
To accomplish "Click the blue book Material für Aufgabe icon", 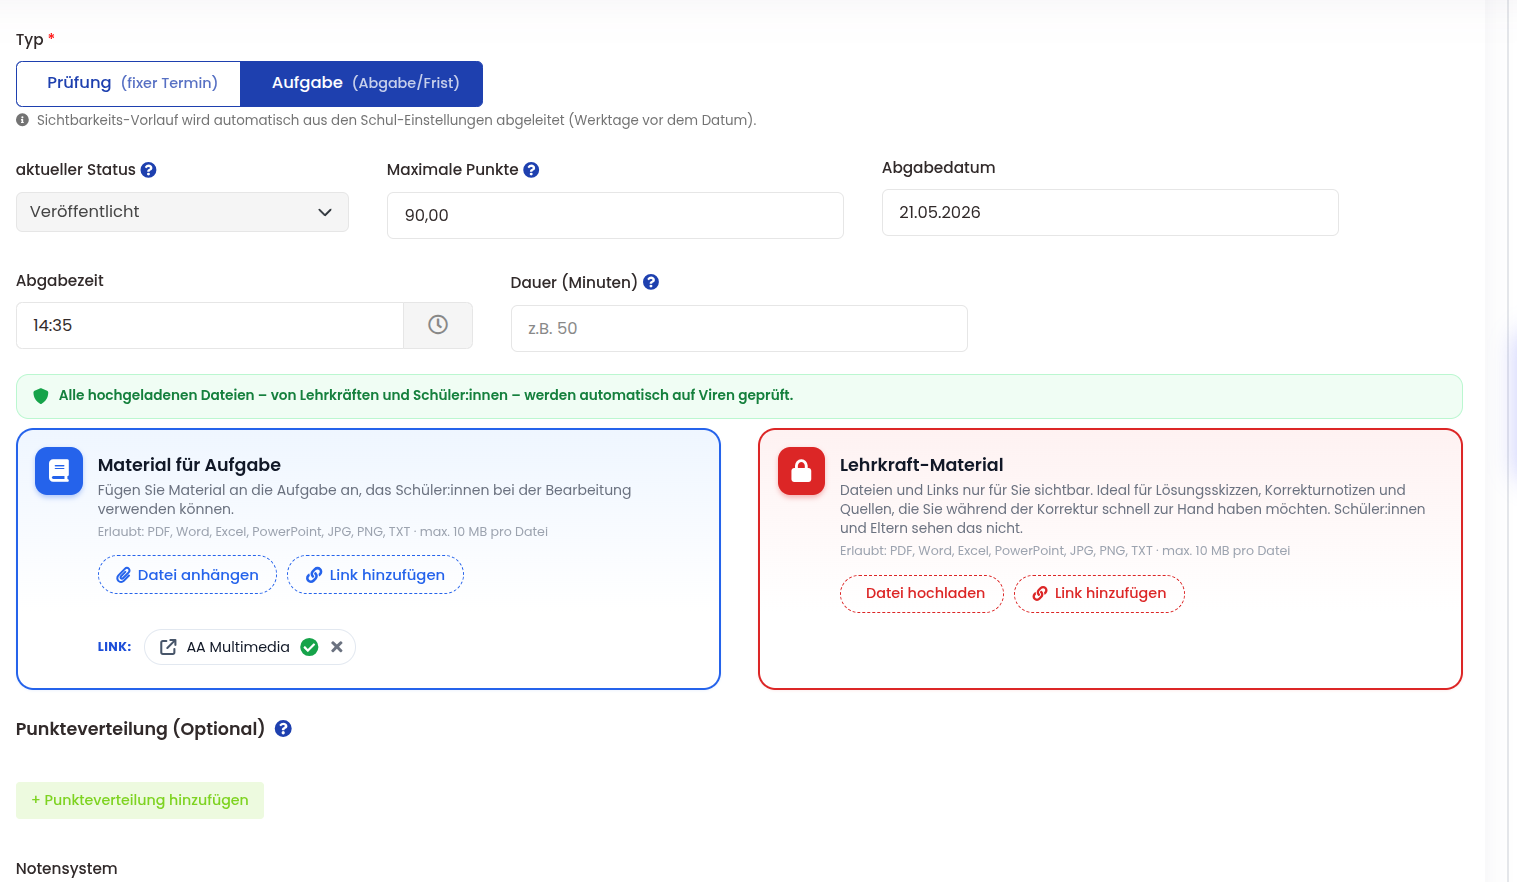I will (x=59, y=471).
